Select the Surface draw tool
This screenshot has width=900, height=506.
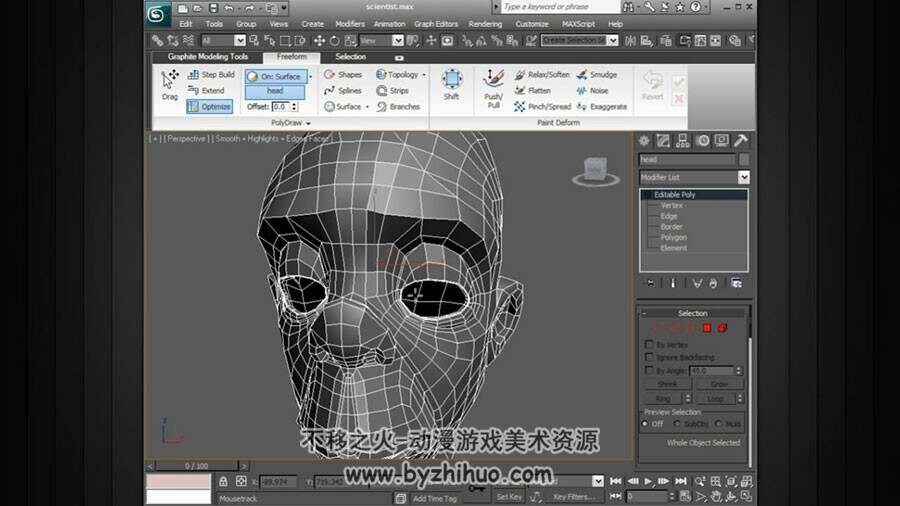point(343,107)
